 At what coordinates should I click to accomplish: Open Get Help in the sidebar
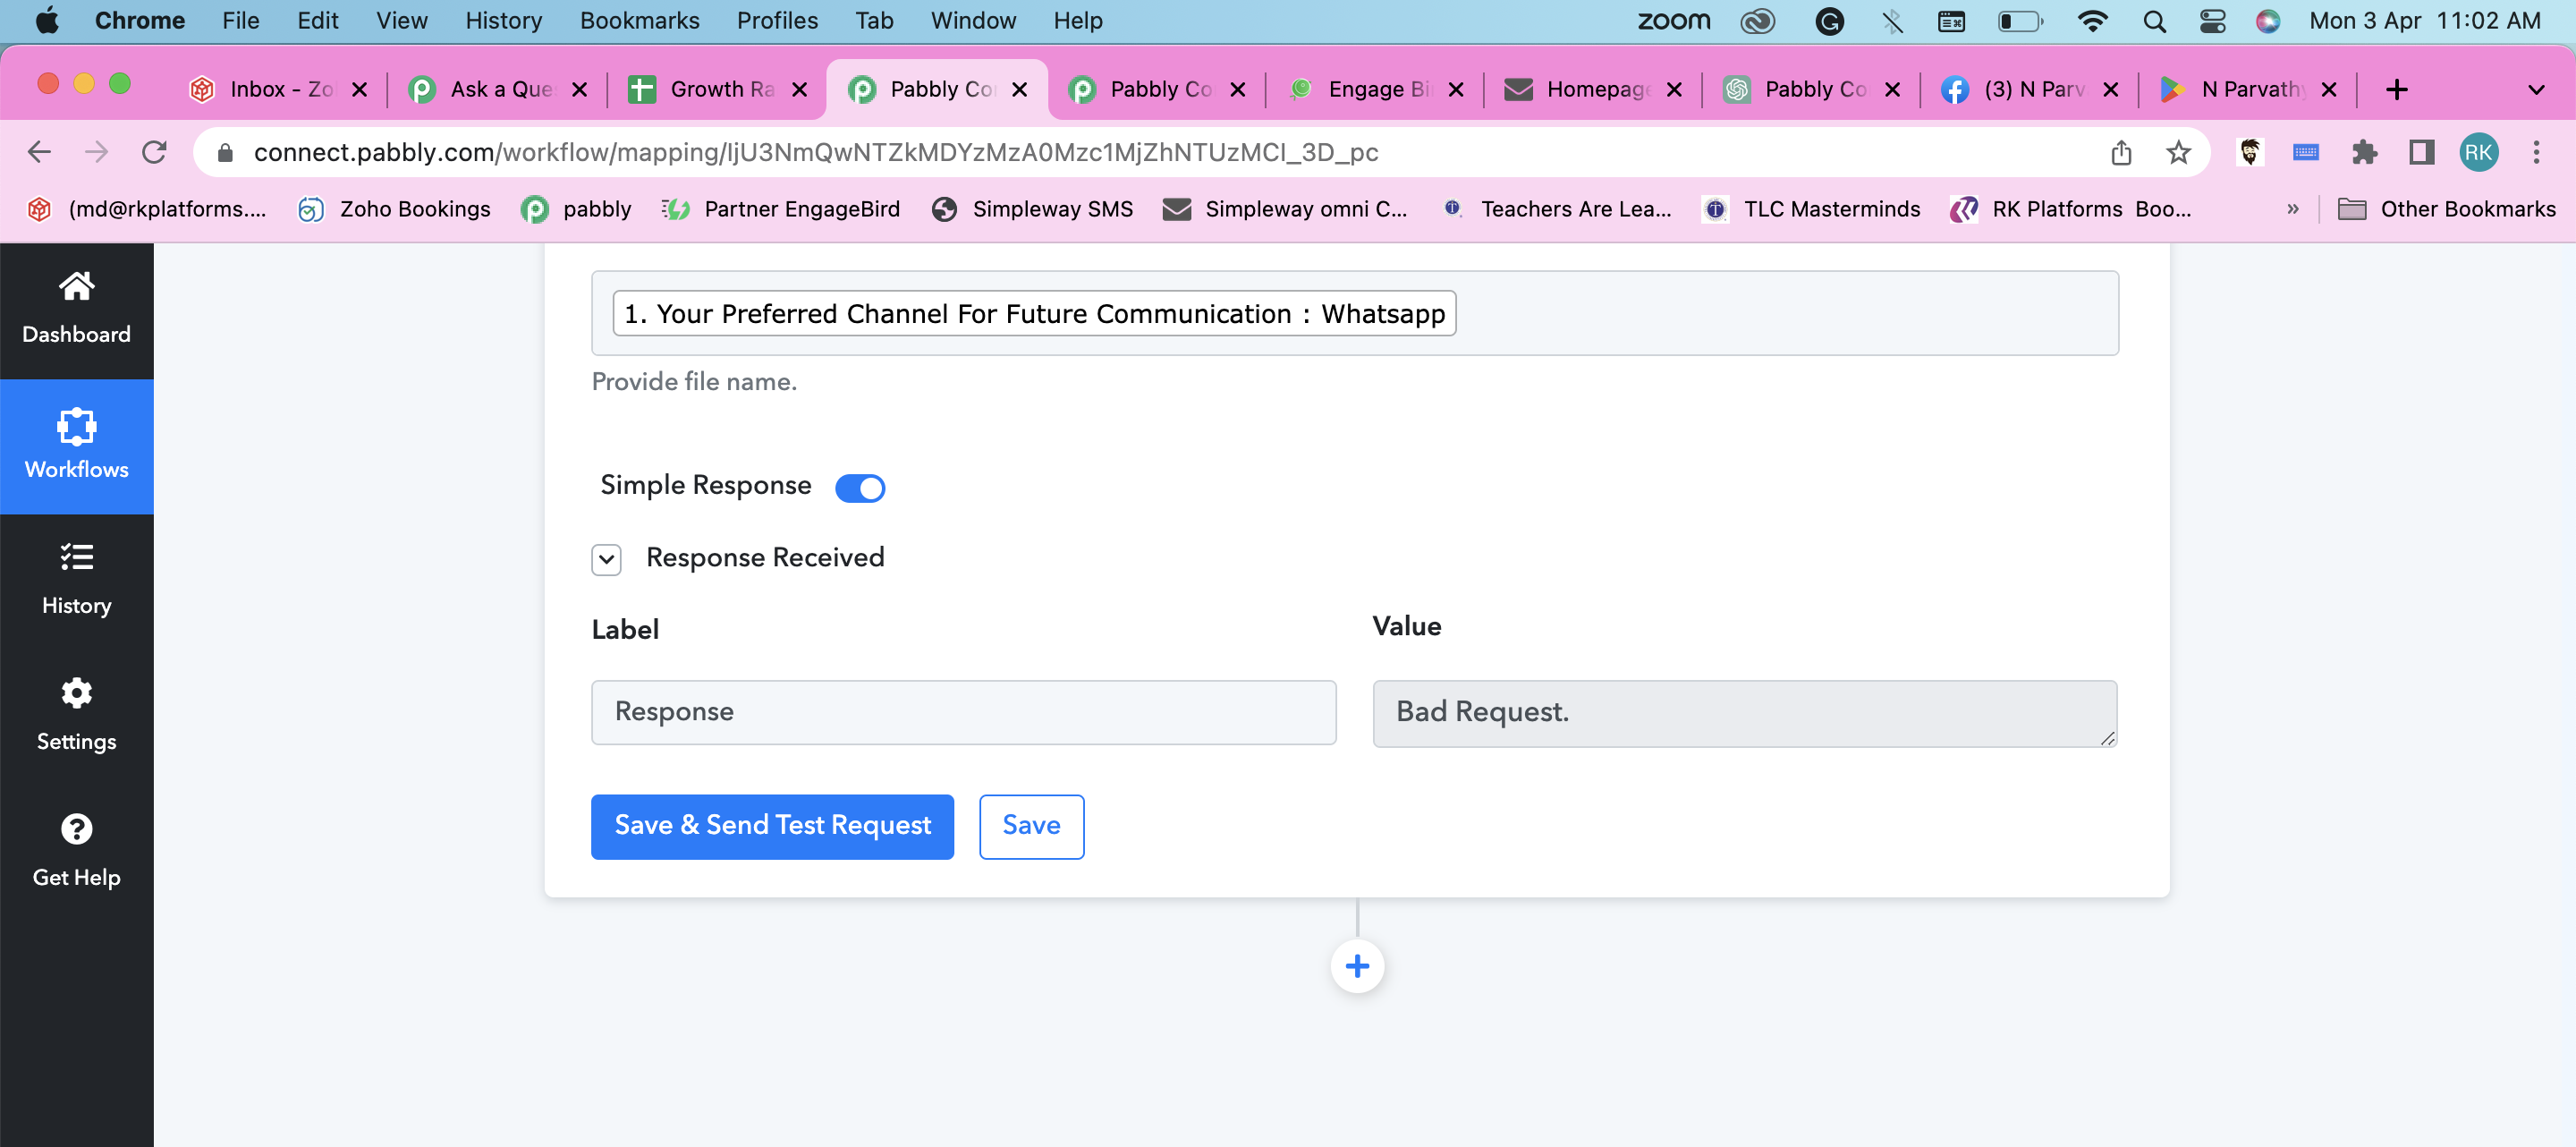[76, 853]
